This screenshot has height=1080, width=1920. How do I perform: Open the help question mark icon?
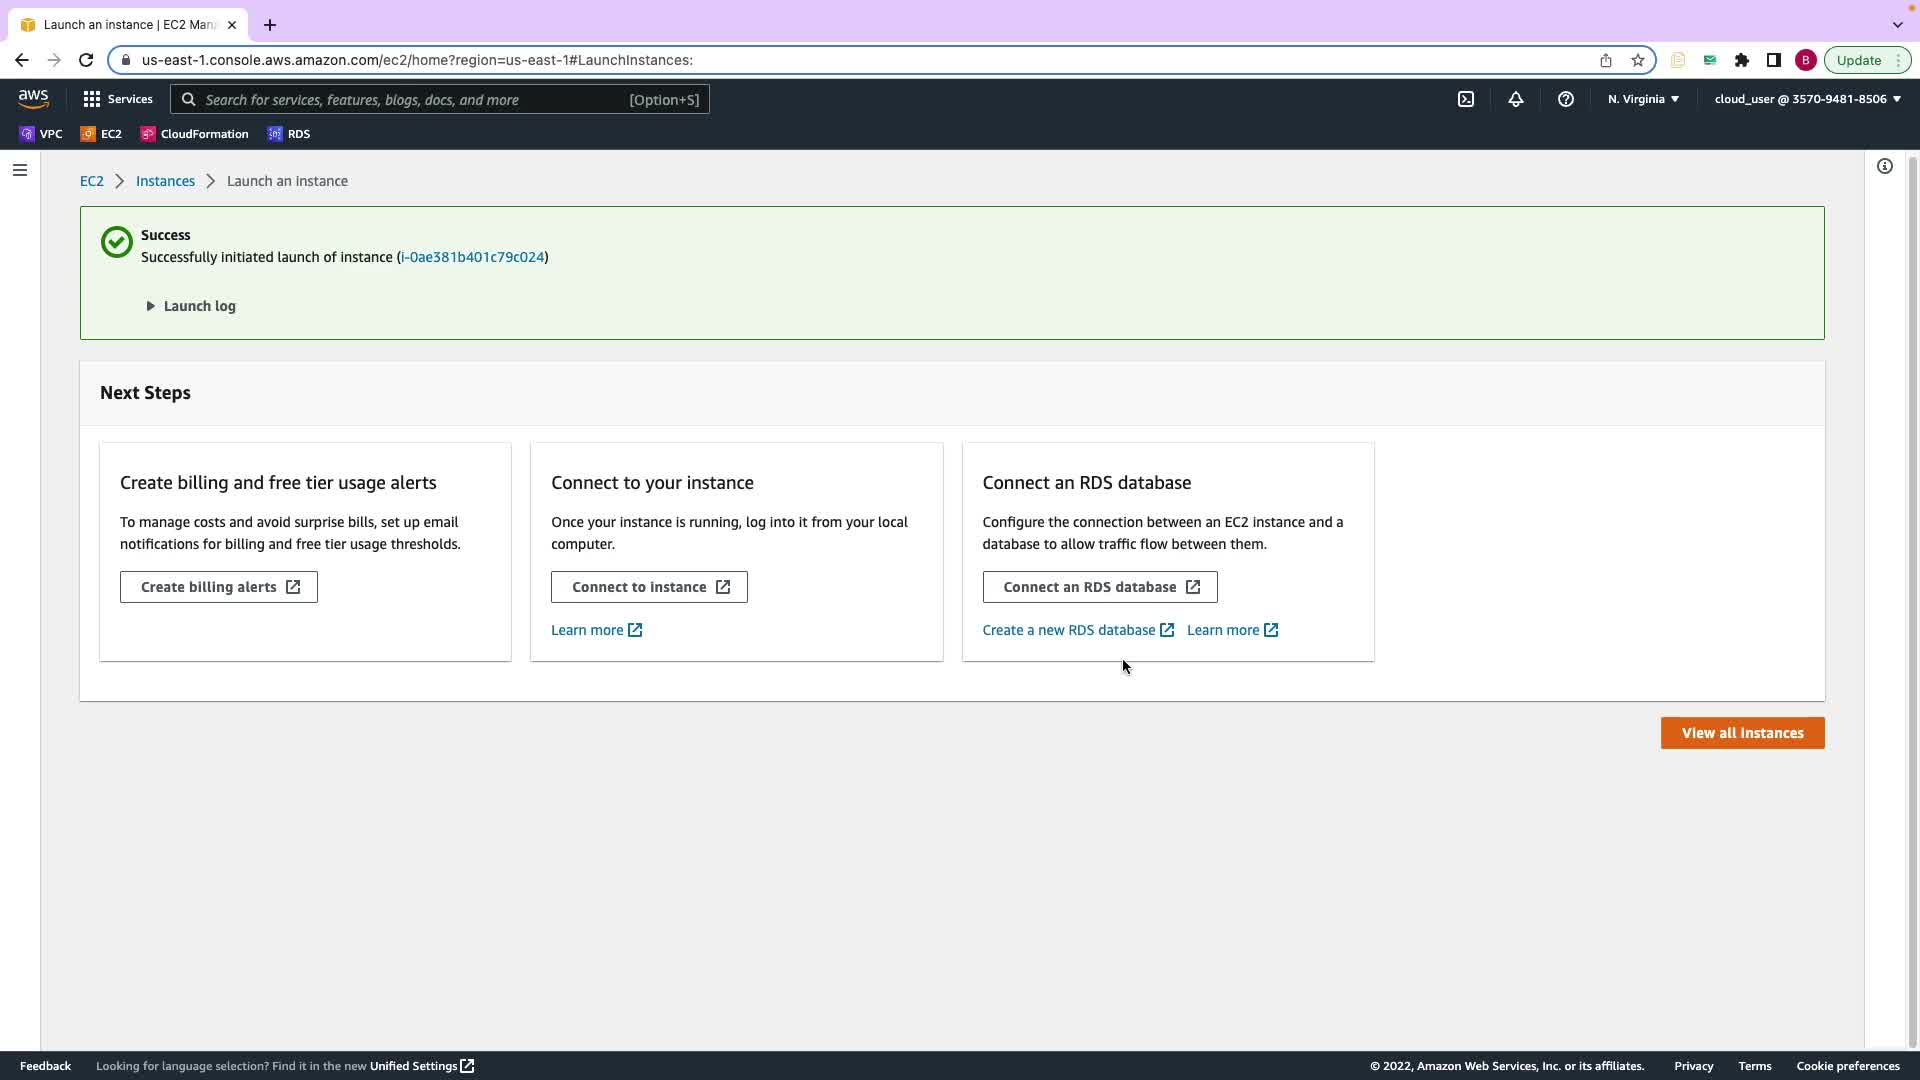[1565, 99]
